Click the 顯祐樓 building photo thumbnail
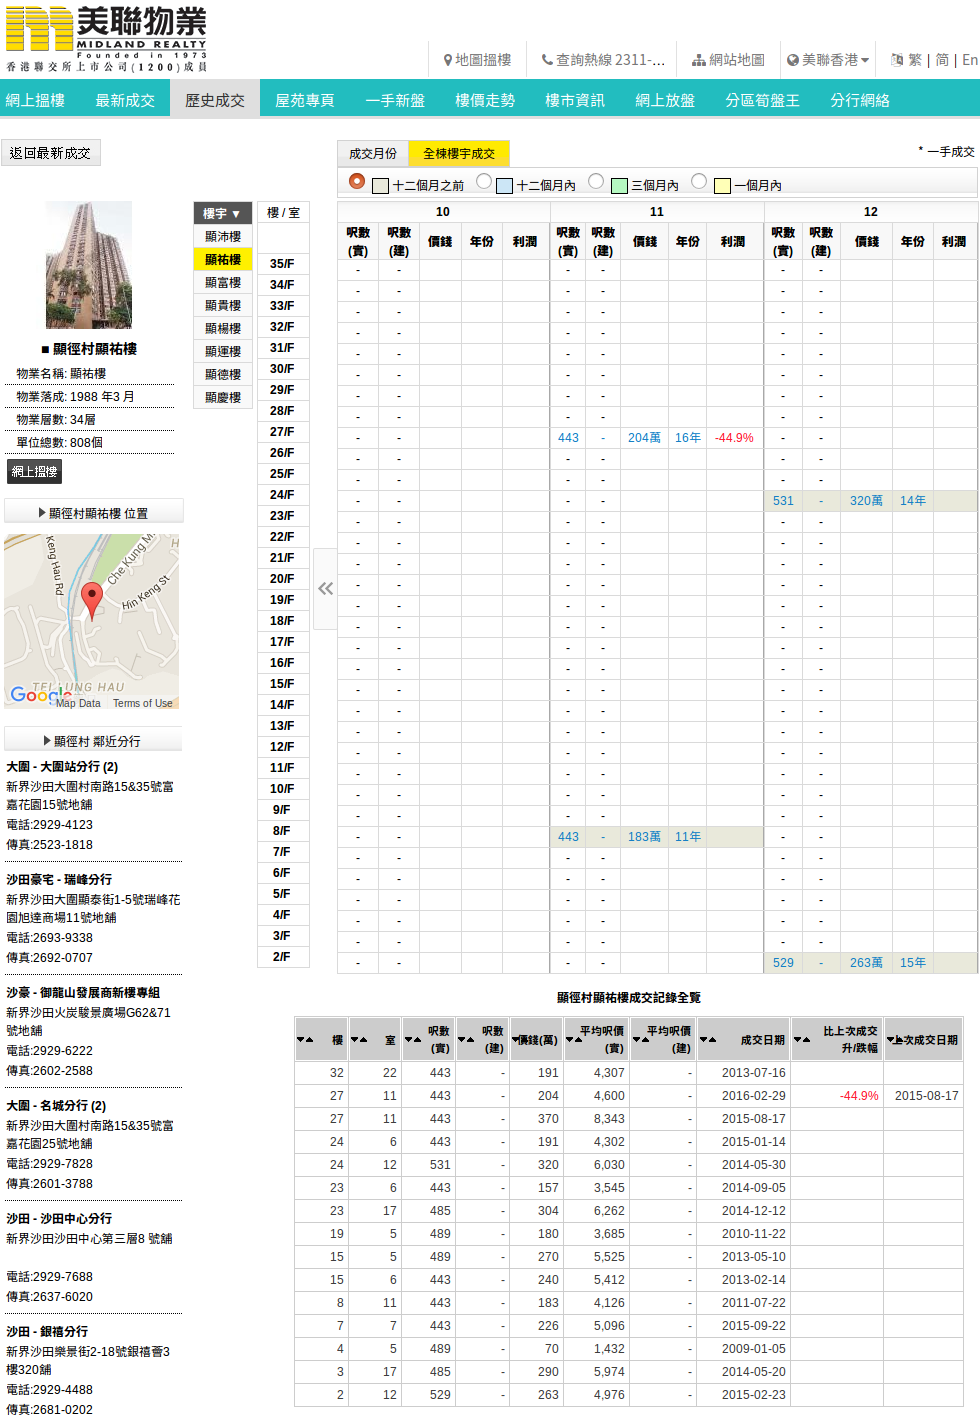The height and width of the screenshot is (1416, 980). tap(89, 265)
